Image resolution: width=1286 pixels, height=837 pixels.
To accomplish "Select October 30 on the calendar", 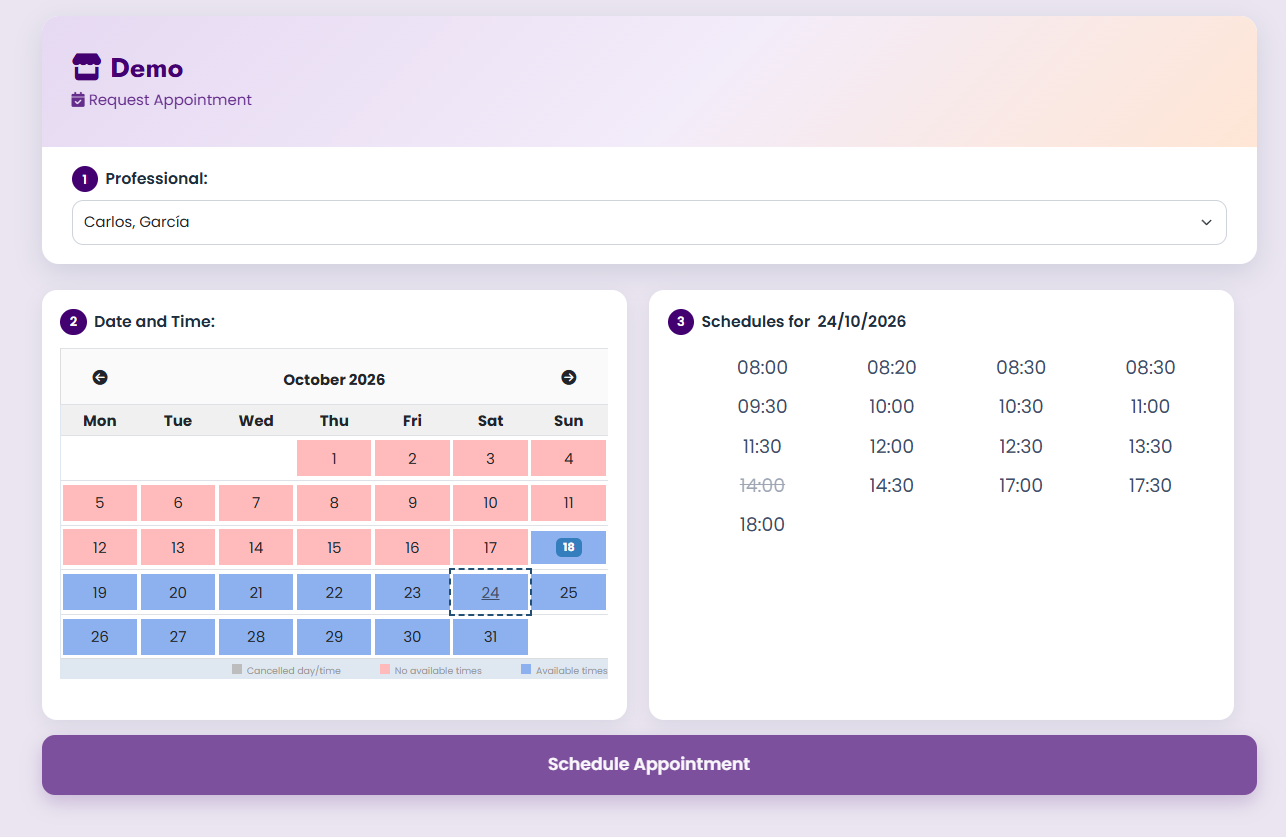I will pyautogui.click(x=412, y=637).
